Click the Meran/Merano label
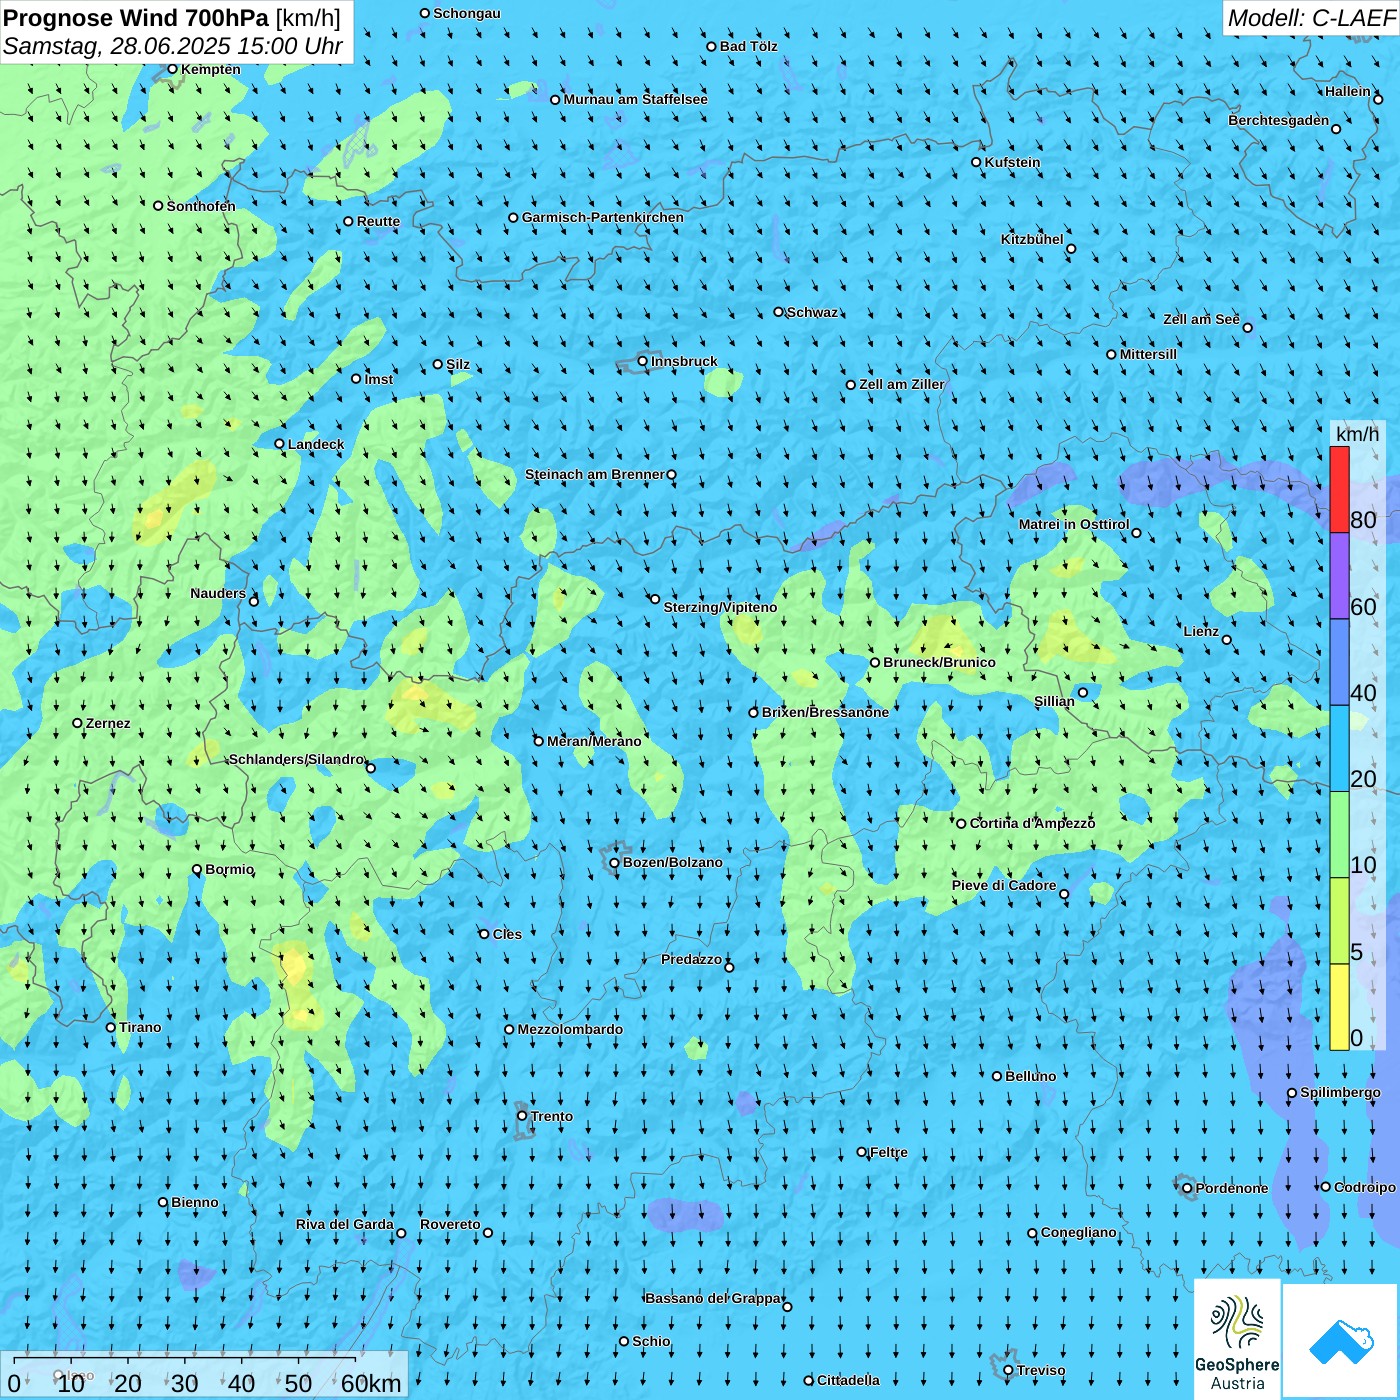This screenshot has height=1400, width=1400. coord(594,741)
